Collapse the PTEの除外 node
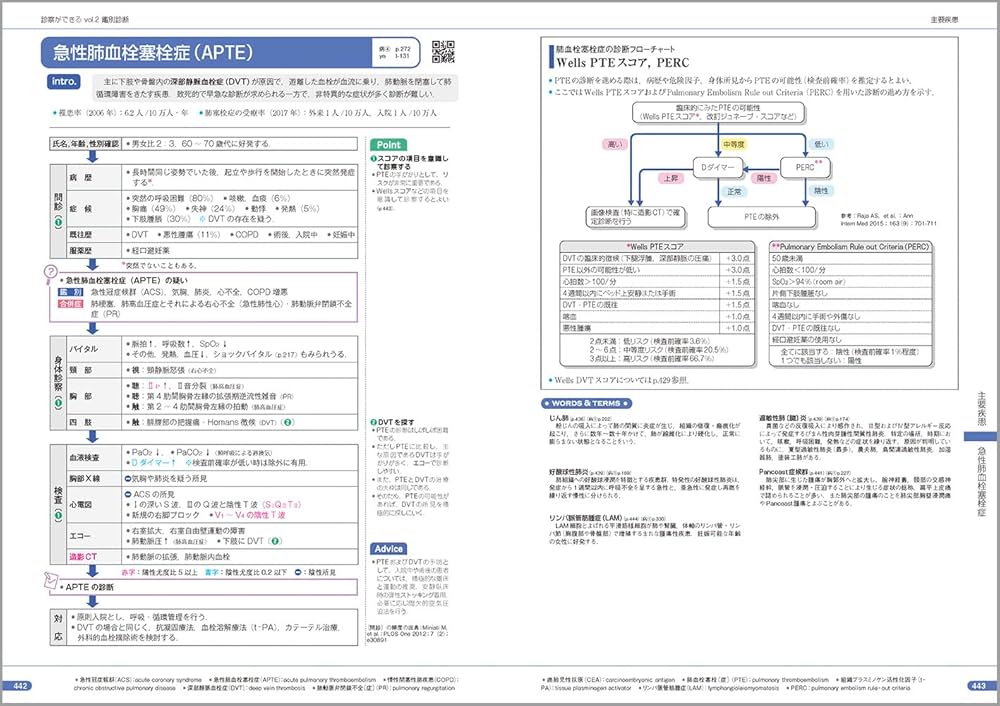The width and height of the screenshot is (1000, 706). [x=761, y=216]
